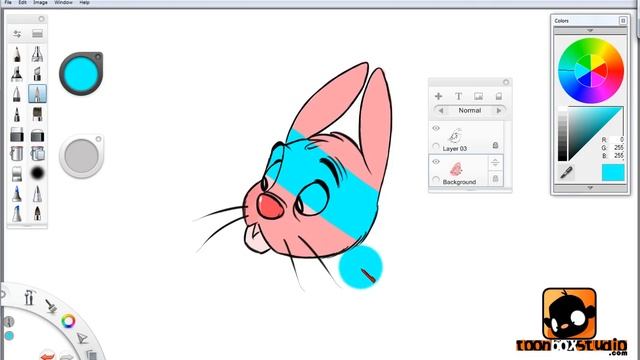Viewport: 640px width, 360px height.
Task: Switch to next blend mode with right arrow
Action: point(499,110)
